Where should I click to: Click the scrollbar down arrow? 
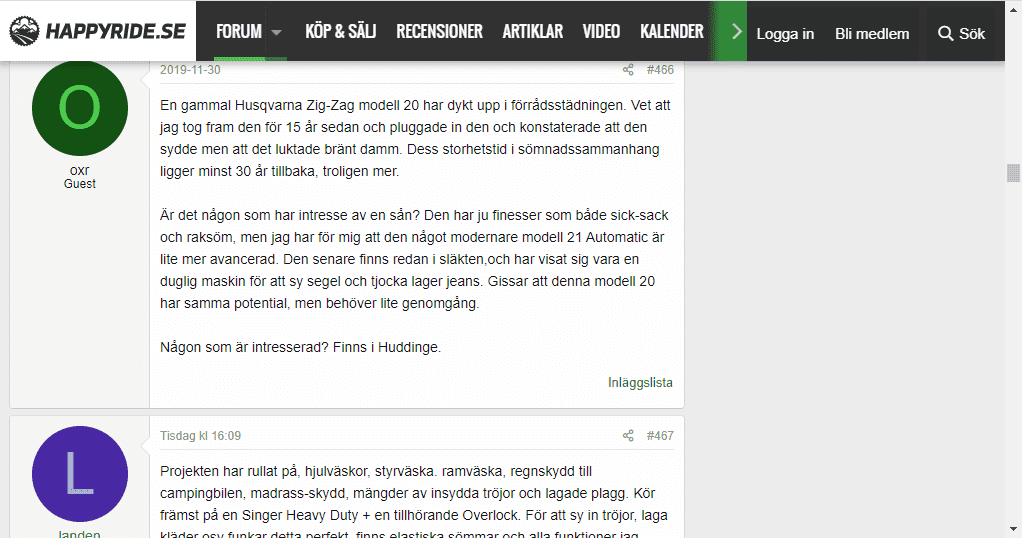(x=1013, y=529)
